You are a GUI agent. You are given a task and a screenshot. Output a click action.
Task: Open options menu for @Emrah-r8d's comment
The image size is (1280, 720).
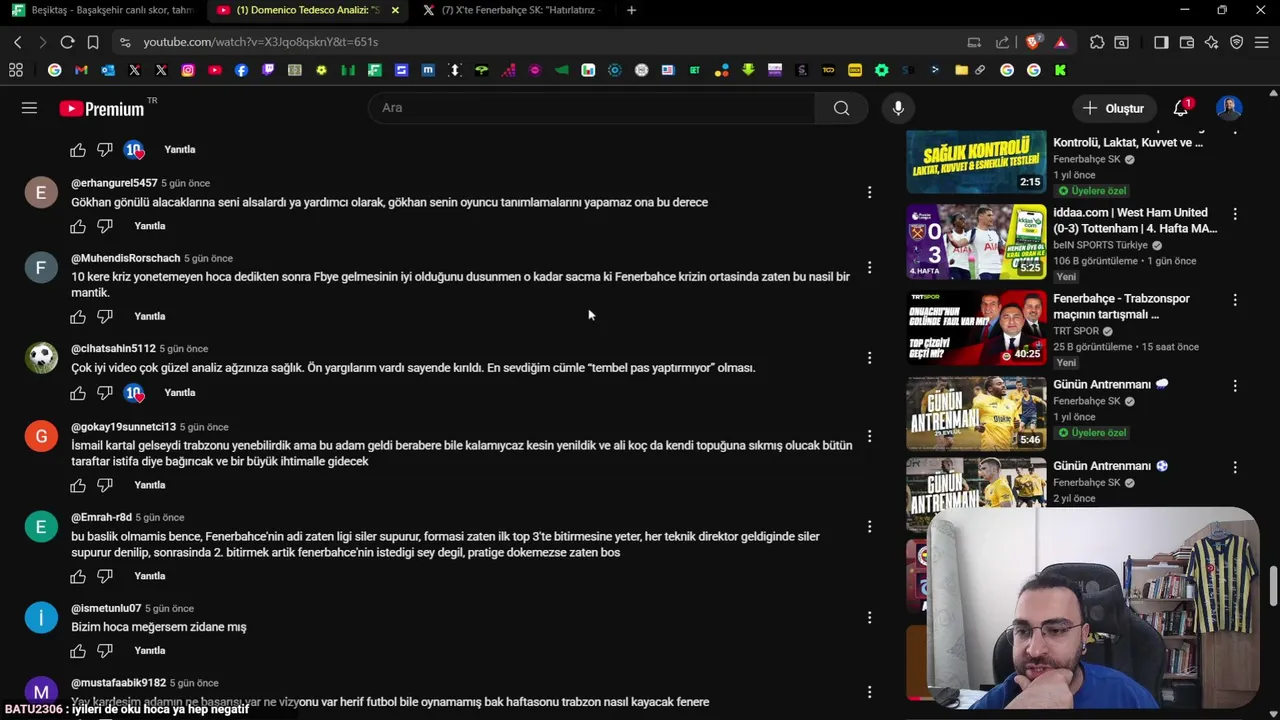pos(869,527)
